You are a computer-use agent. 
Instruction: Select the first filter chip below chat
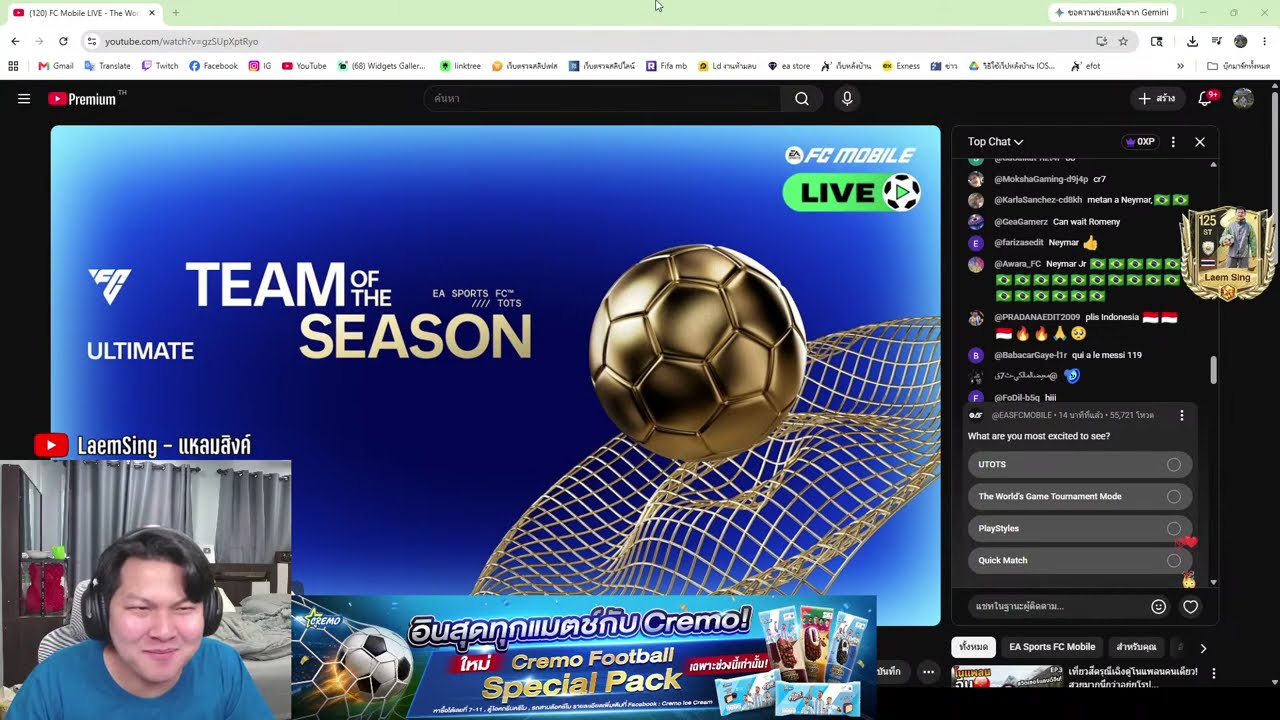pos(973,647)
